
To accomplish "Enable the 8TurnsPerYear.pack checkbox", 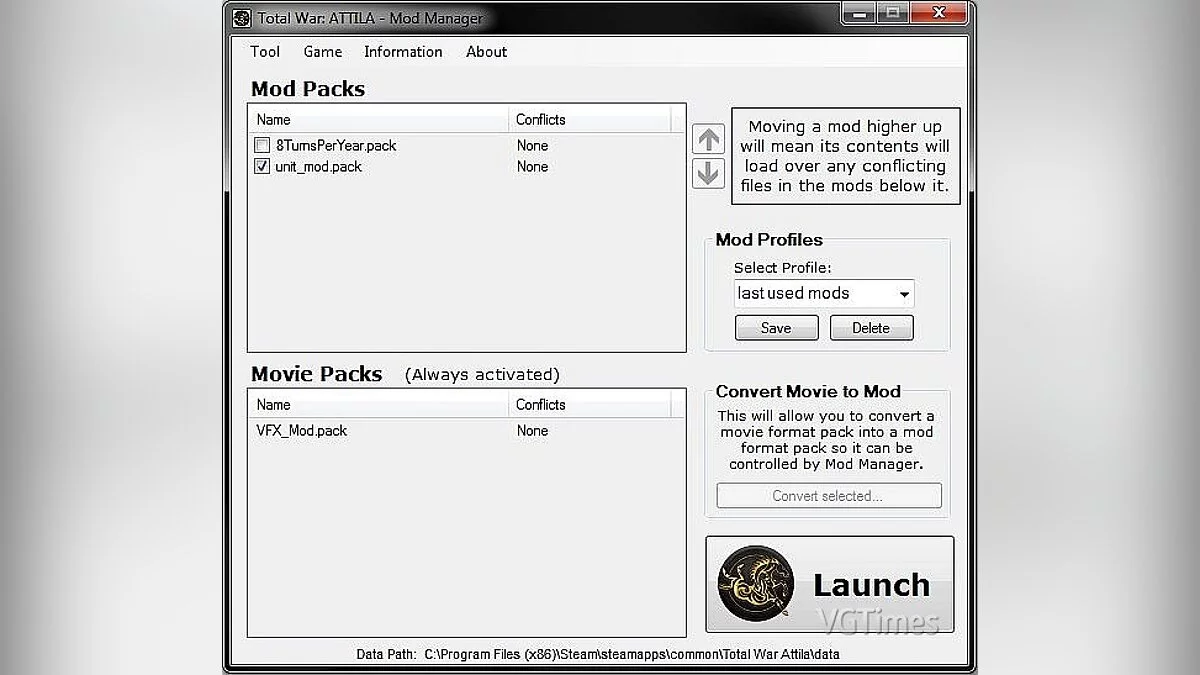I will click(262, 146).
